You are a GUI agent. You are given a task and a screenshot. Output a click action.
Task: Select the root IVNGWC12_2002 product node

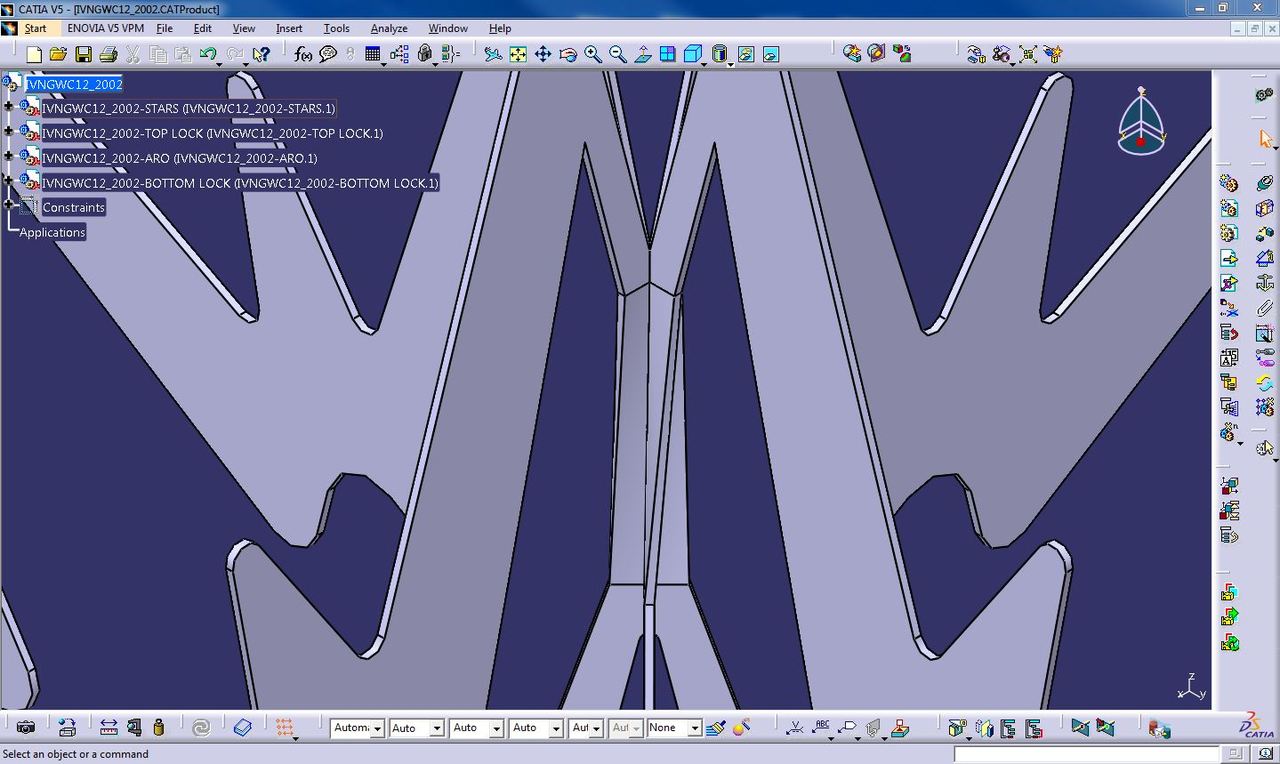tap(74, 84)
